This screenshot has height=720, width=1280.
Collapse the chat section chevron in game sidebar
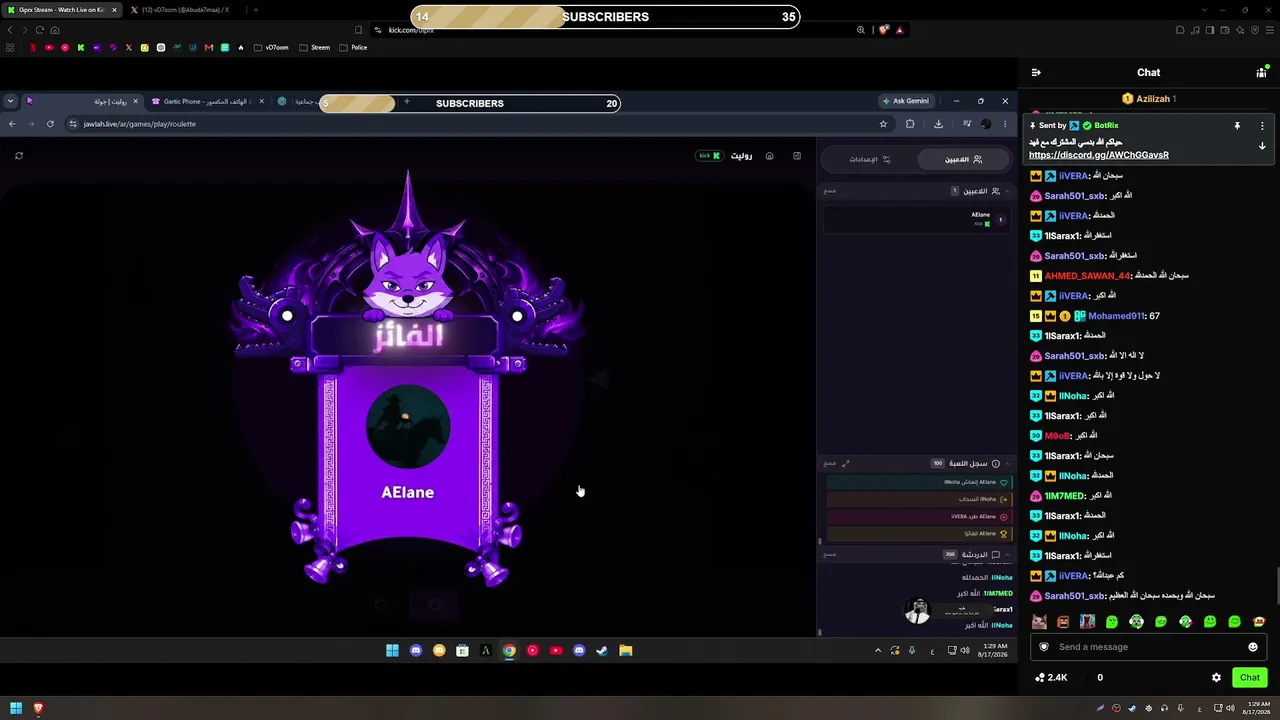(1007, 554)
